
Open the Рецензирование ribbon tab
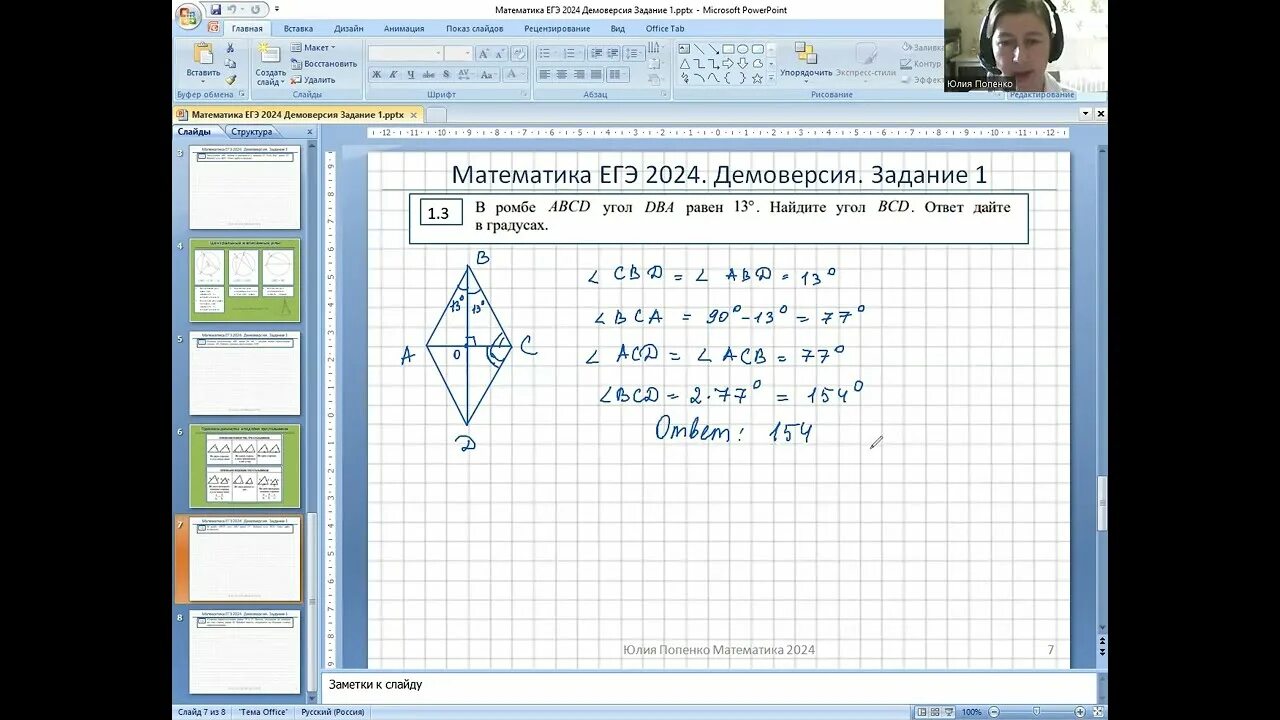click(x=557, y=29)
